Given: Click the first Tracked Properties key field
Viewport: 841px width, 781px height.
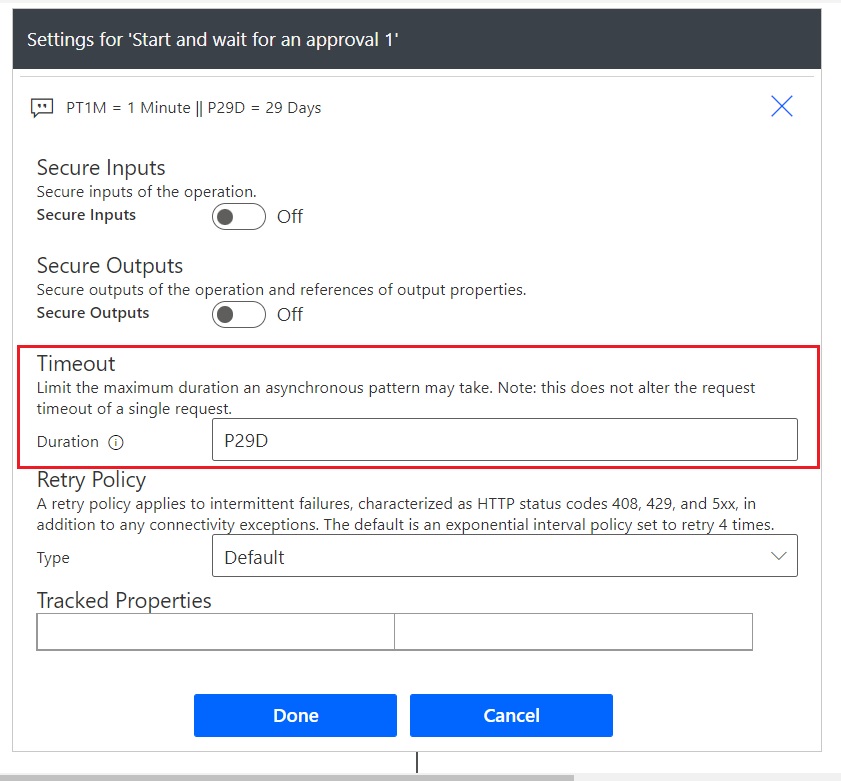Looking at the screenshot, I should (215, 632).
